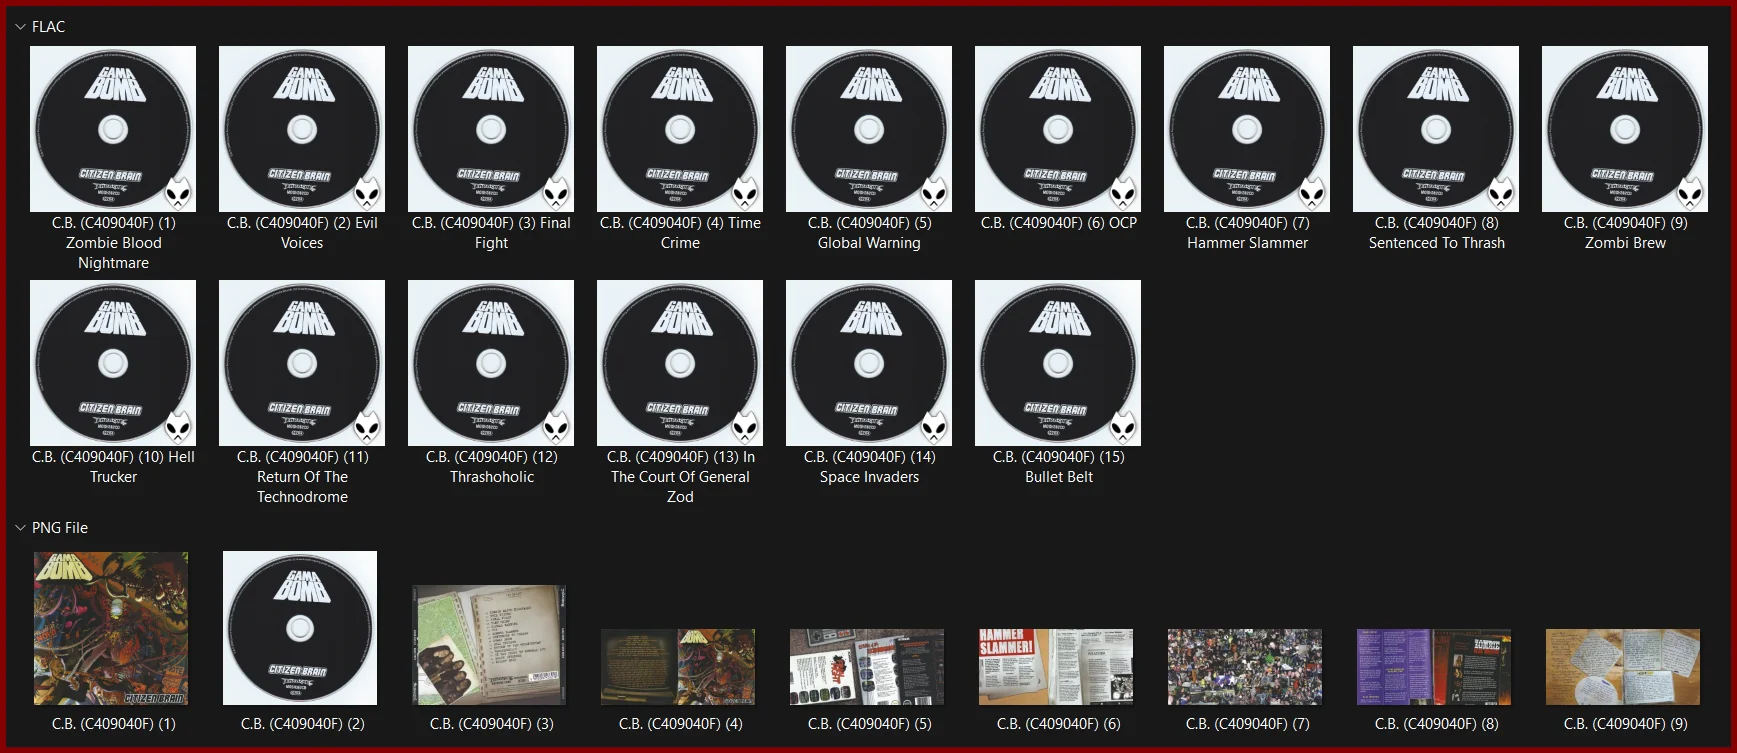Click the PNG file name ending (7)
The width and height of the screenshot is (1737, 753).
[1248, 724]
